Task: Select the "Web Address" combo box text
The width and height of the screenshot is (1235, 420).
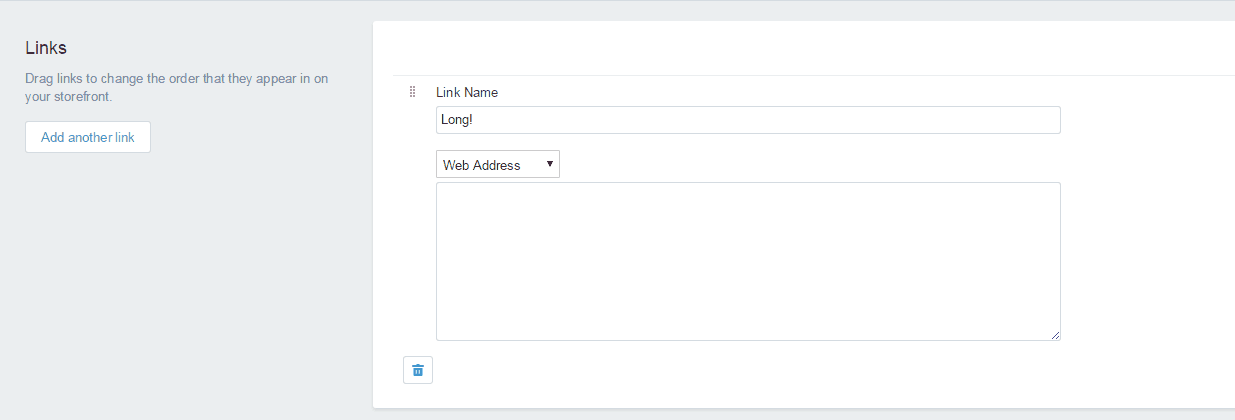Action: (x=482, y=165)
